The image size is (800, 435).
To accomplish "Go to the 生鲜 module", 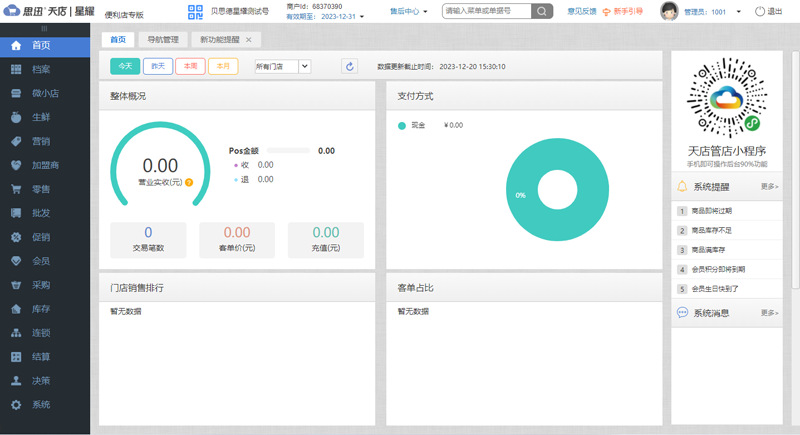I will coord(40,117).
